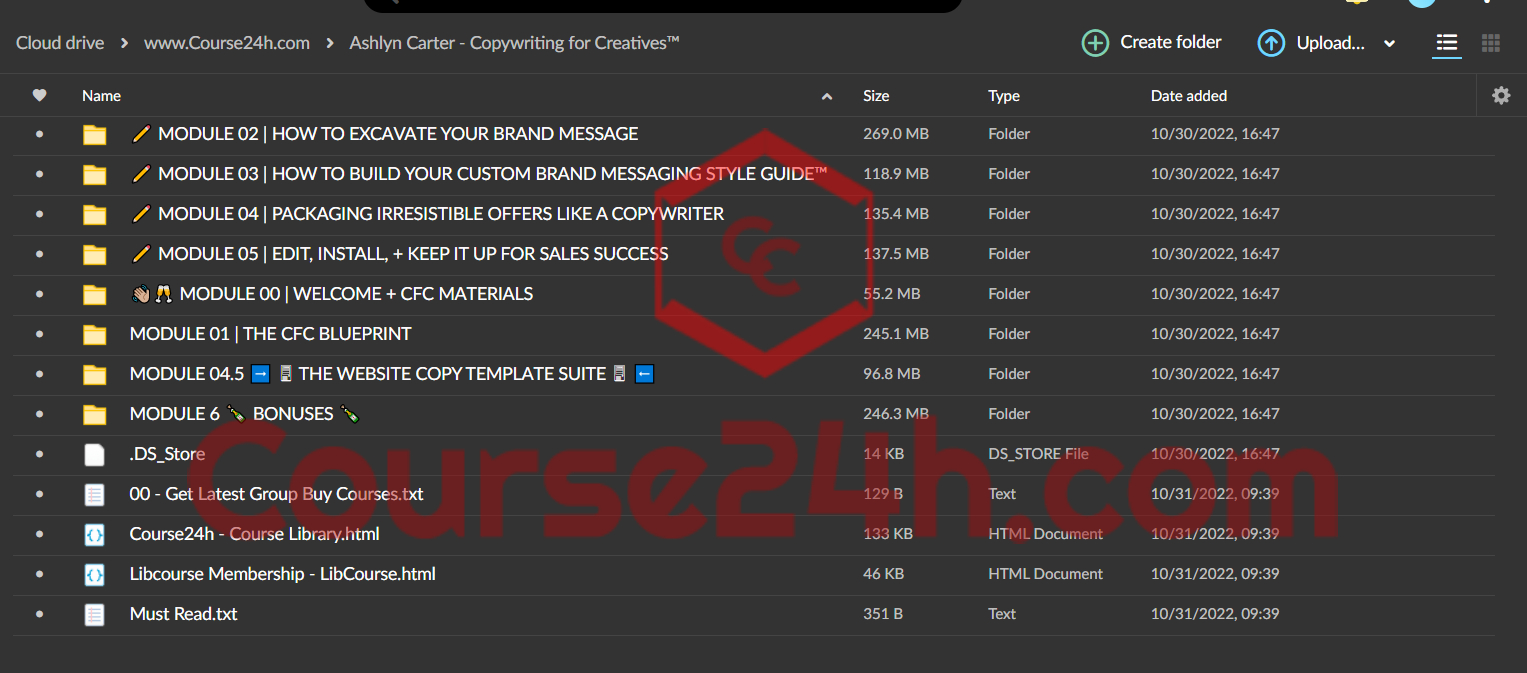1527x673 pixels.
Task: Go to Cloud drive breadcrumb
Action: [60, 43]
